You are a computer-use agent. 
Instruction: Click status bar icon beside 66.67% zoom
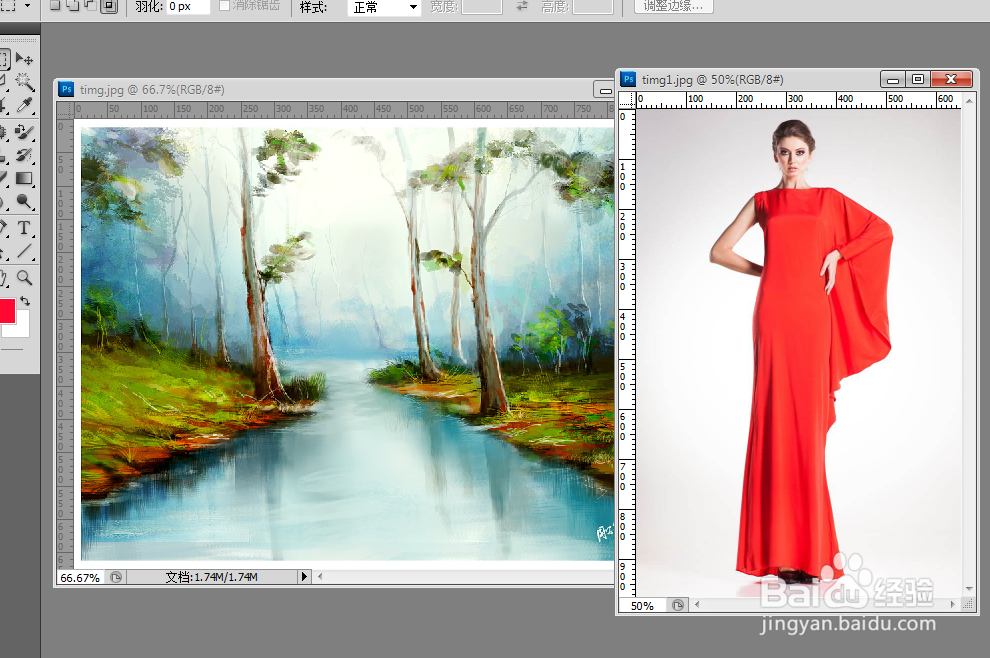[x=116, y=577]
